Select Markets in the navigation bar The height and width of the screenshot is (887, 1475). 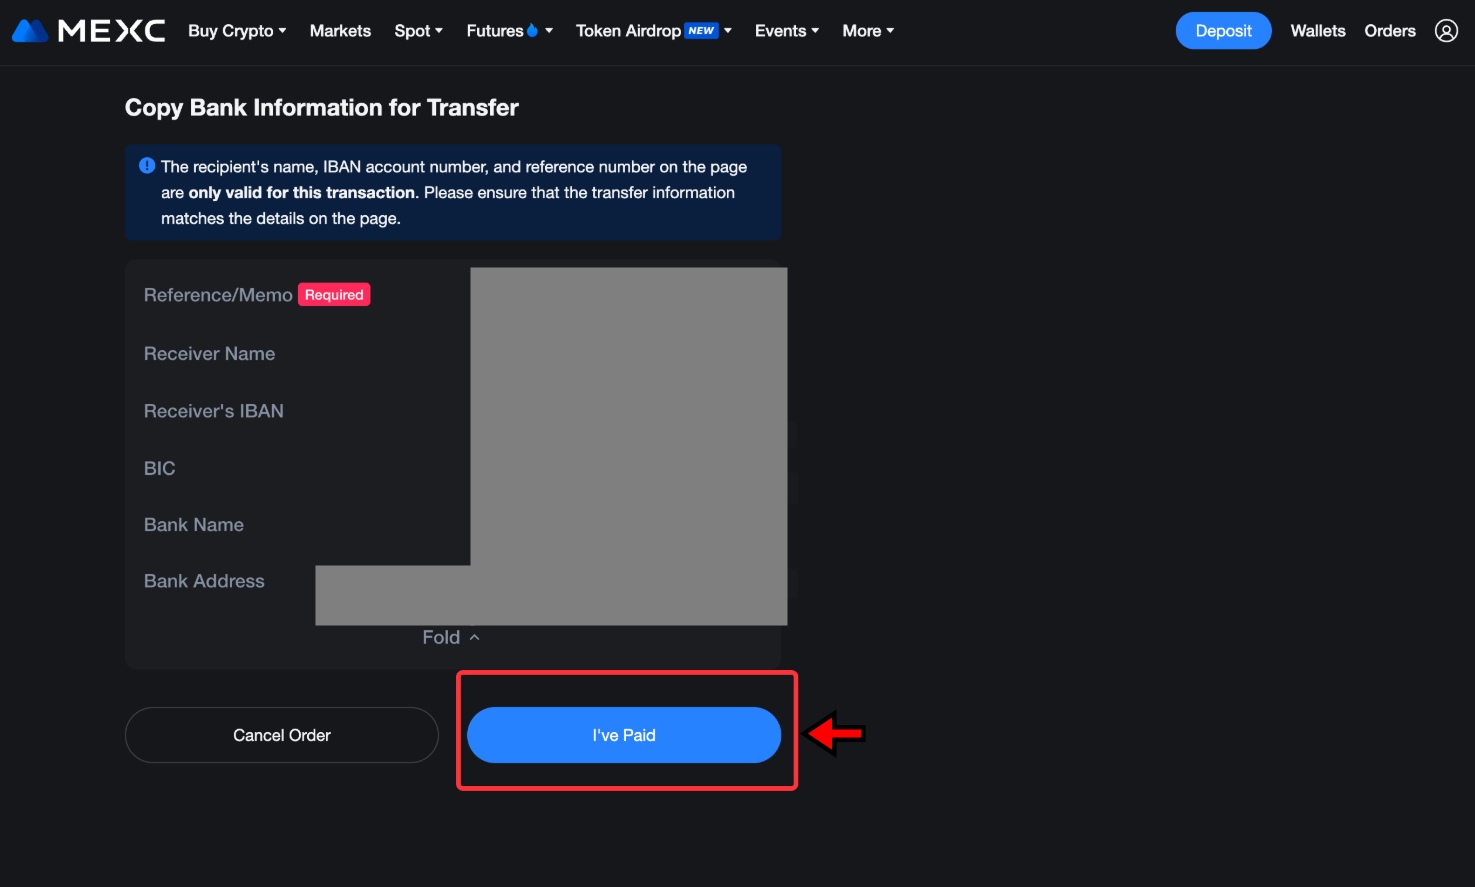(340, 30)
